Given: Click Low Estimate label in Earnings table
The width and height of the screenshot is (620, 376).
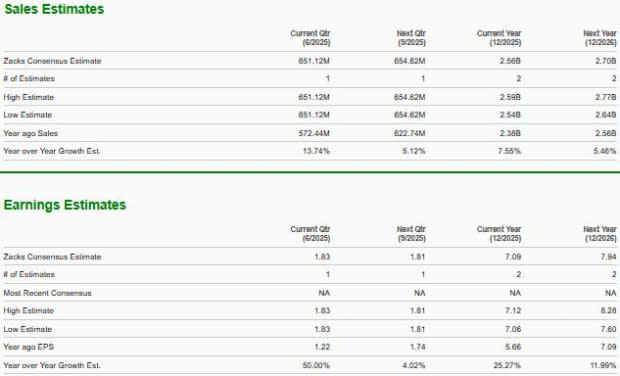Looking at the screenshot, I should (x=28, y=329).
